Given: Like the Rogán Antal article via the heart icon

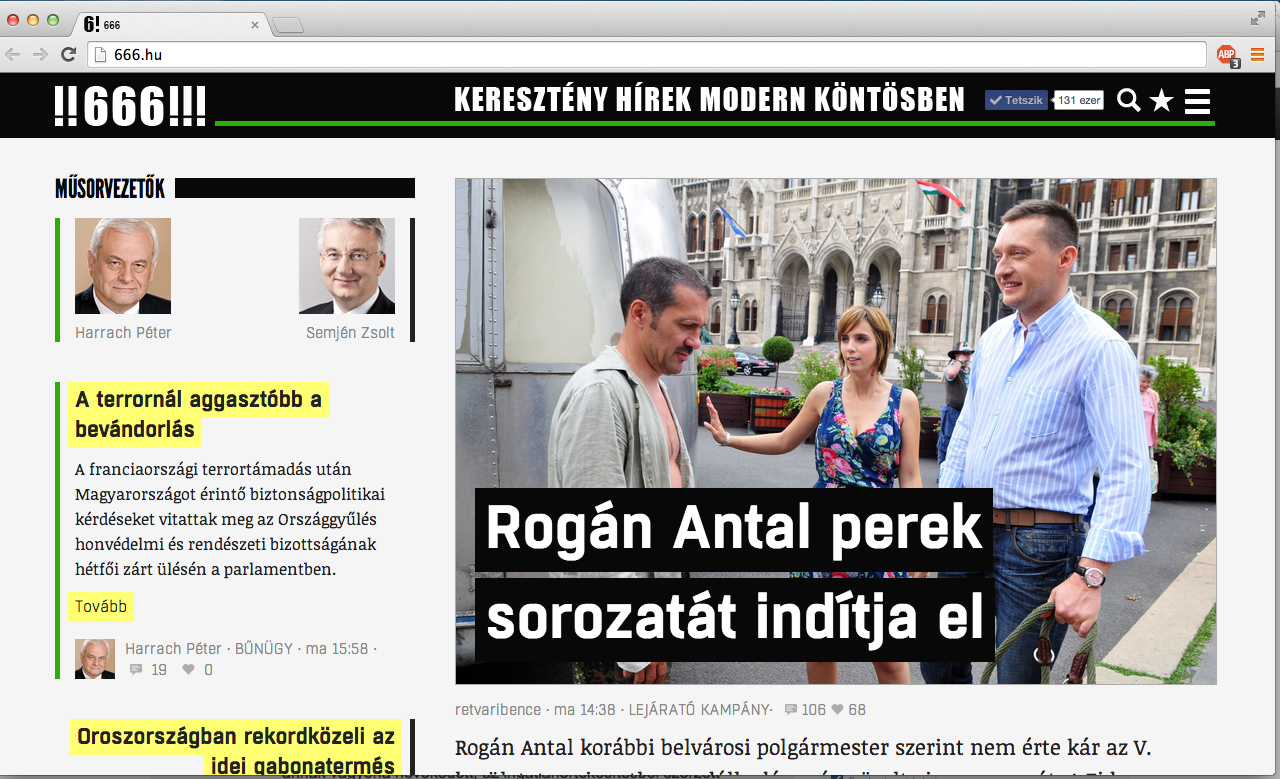Looking at the screenshot, I should coord(836,709).
